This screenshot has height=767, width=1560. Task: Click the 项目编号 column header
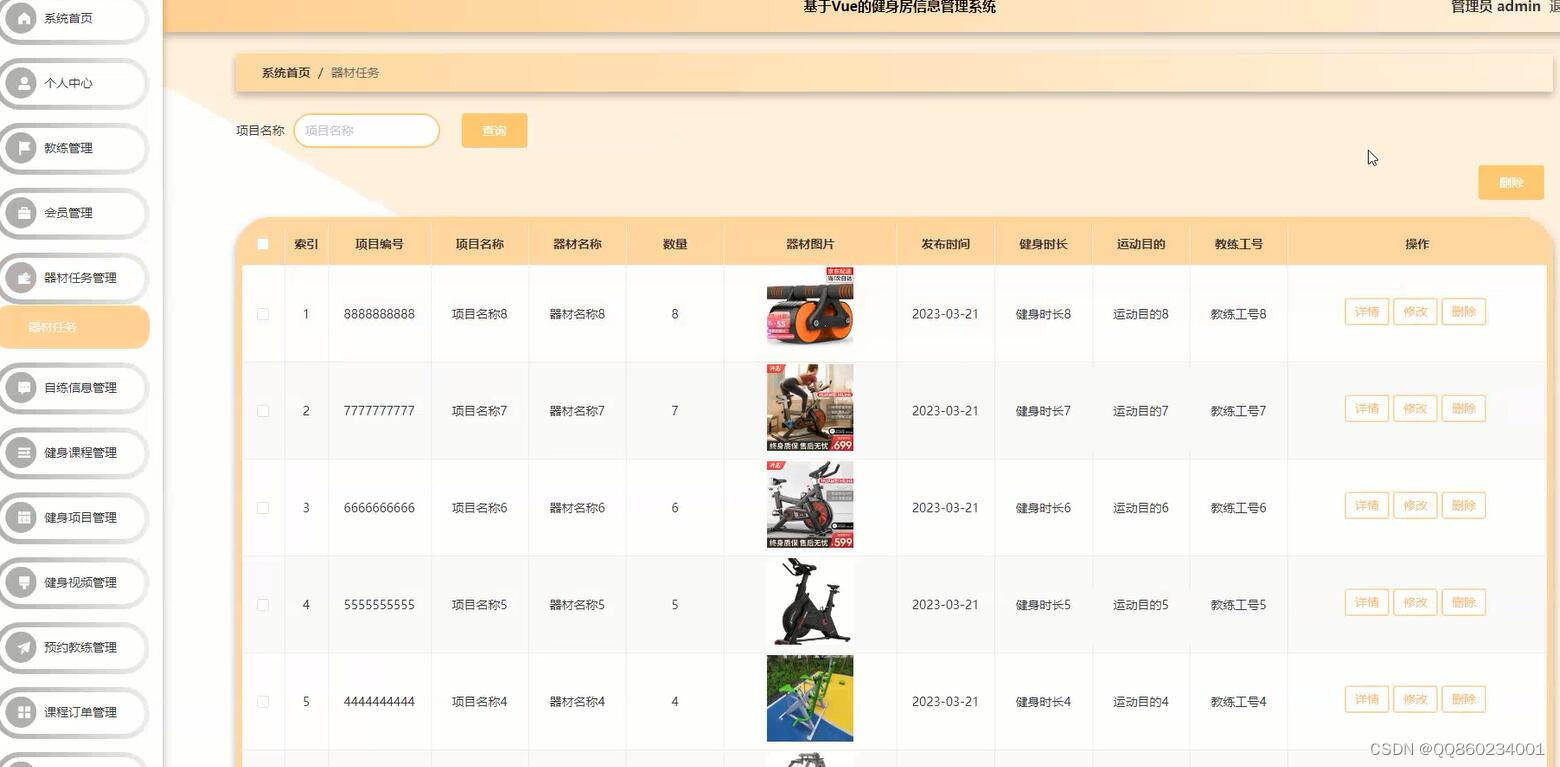[379, 244]
